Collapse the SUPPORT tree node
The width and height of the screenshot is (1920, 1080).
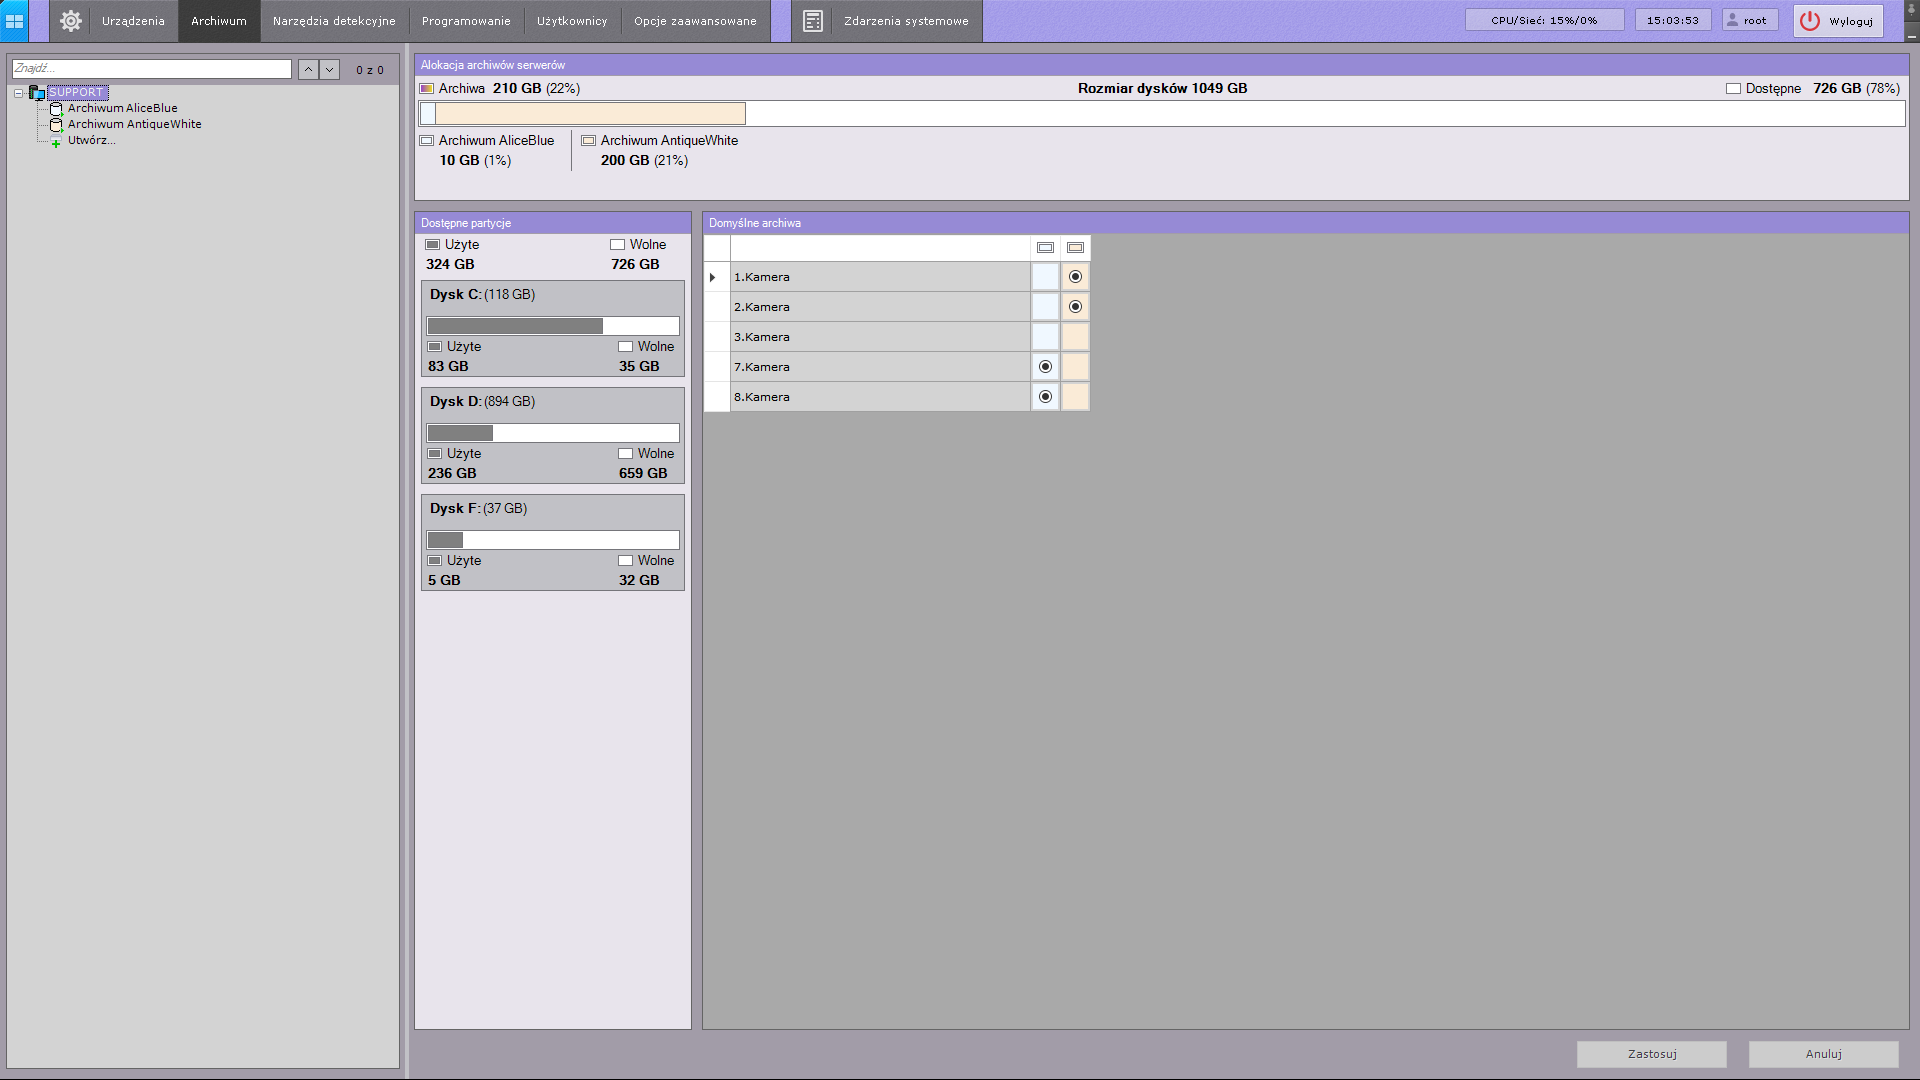pos(18,93)
